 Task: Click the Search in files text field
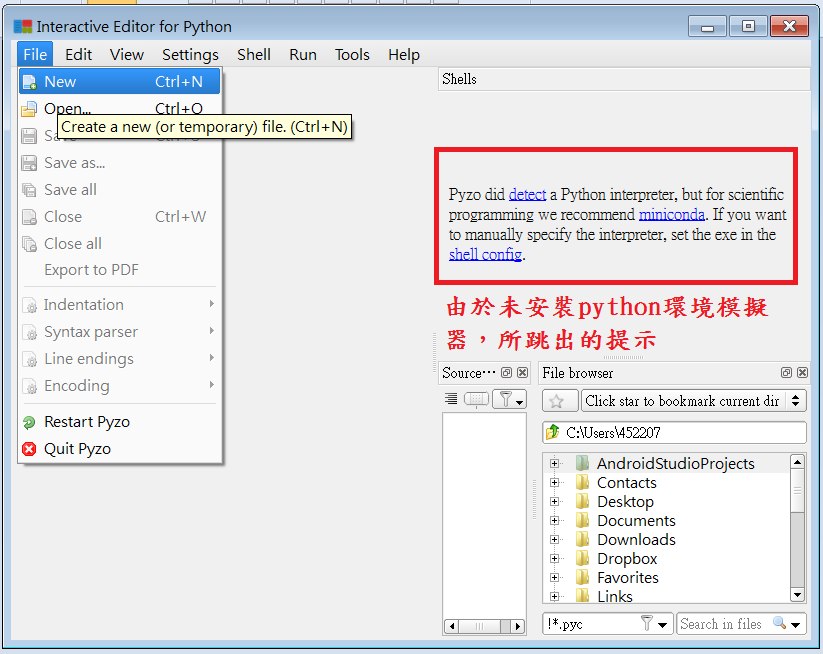[x=720, y=624]
